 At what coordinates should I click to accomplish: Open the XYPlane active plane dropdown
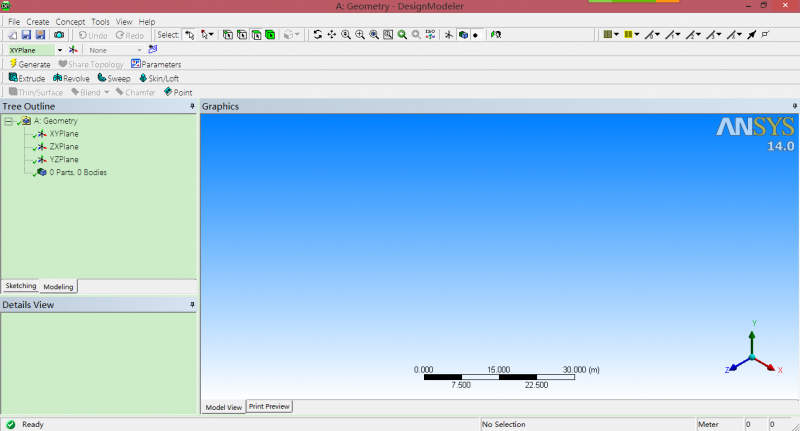[x=60, y=50]
